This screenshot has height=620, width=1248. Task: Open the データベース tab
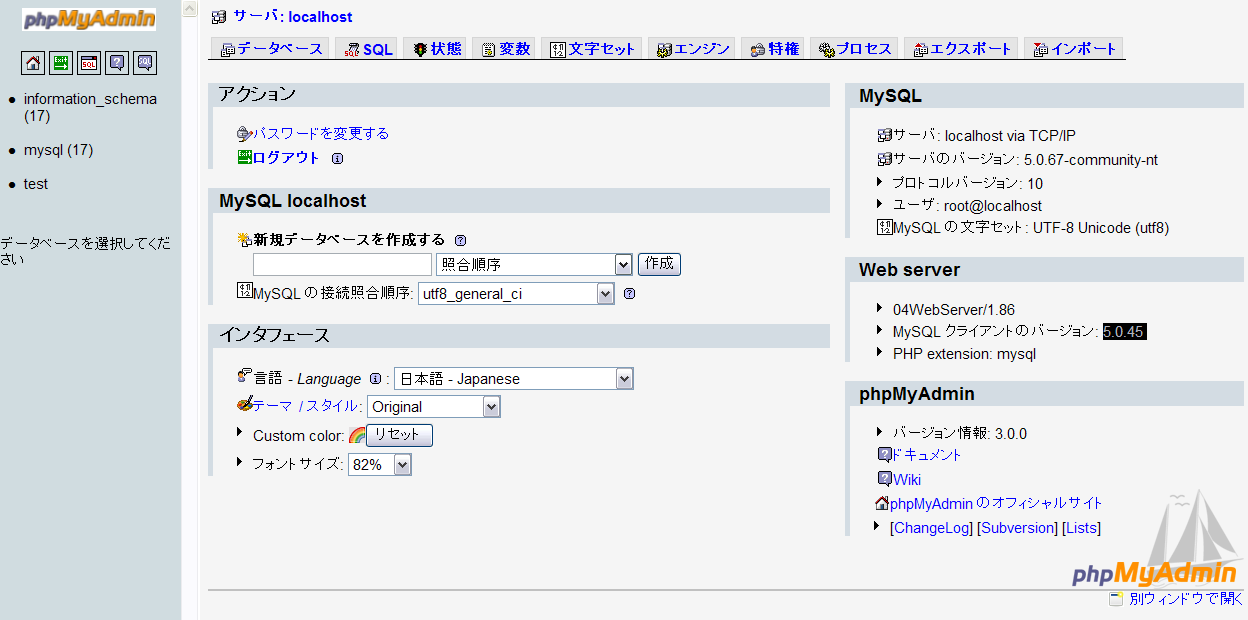click(272, 49)
